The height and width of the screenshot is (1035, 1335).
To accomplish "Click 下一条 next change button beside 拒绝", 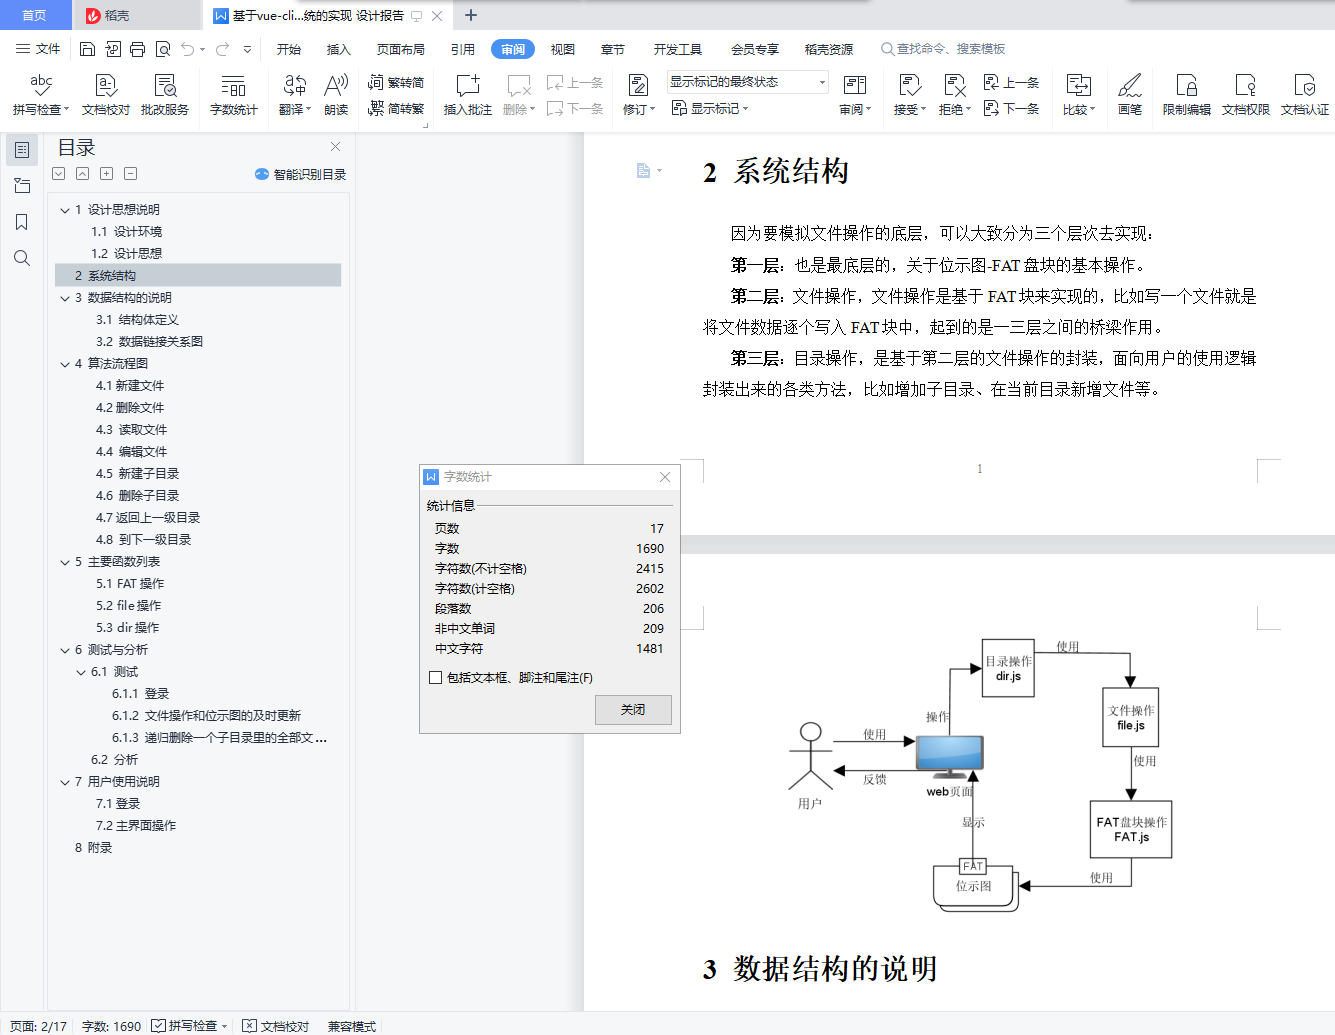I will pos(1011,108).
